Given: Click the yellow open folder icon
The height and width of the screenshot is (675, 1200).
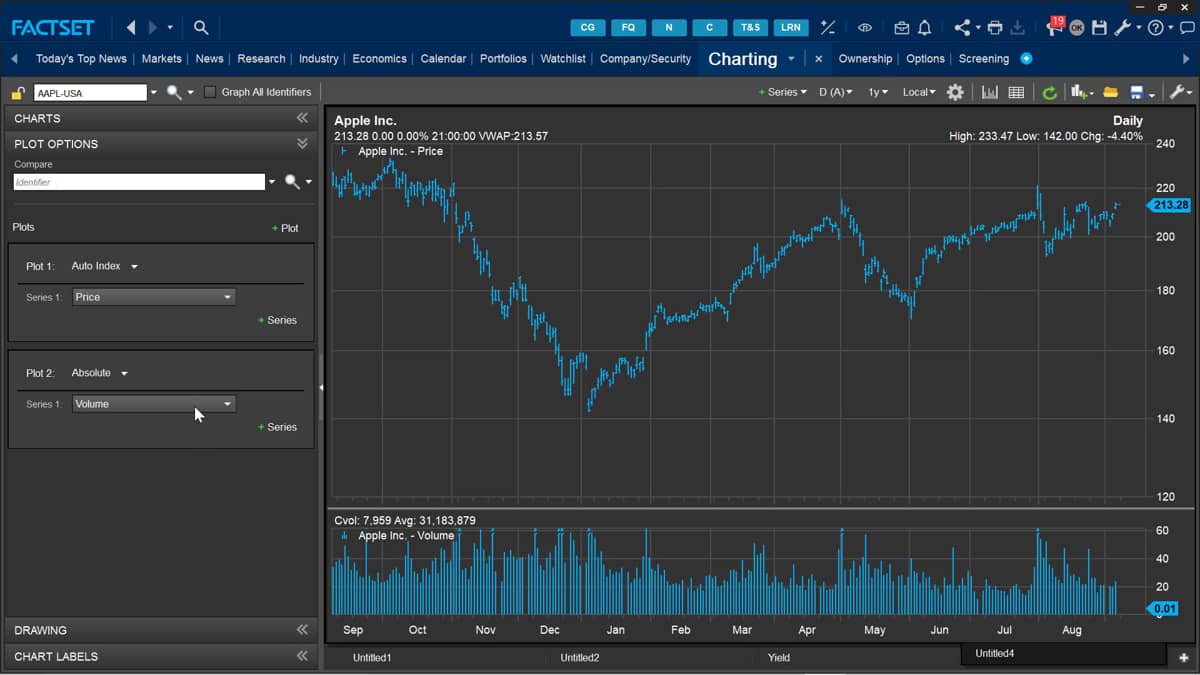Looking at the screenshot, I should [1111, 92].
